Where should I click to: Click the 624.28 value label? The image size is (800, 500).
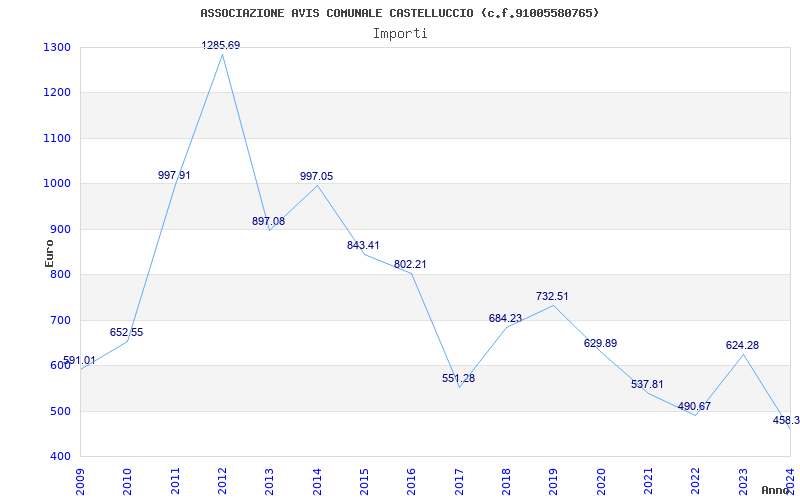coord(742,345)
